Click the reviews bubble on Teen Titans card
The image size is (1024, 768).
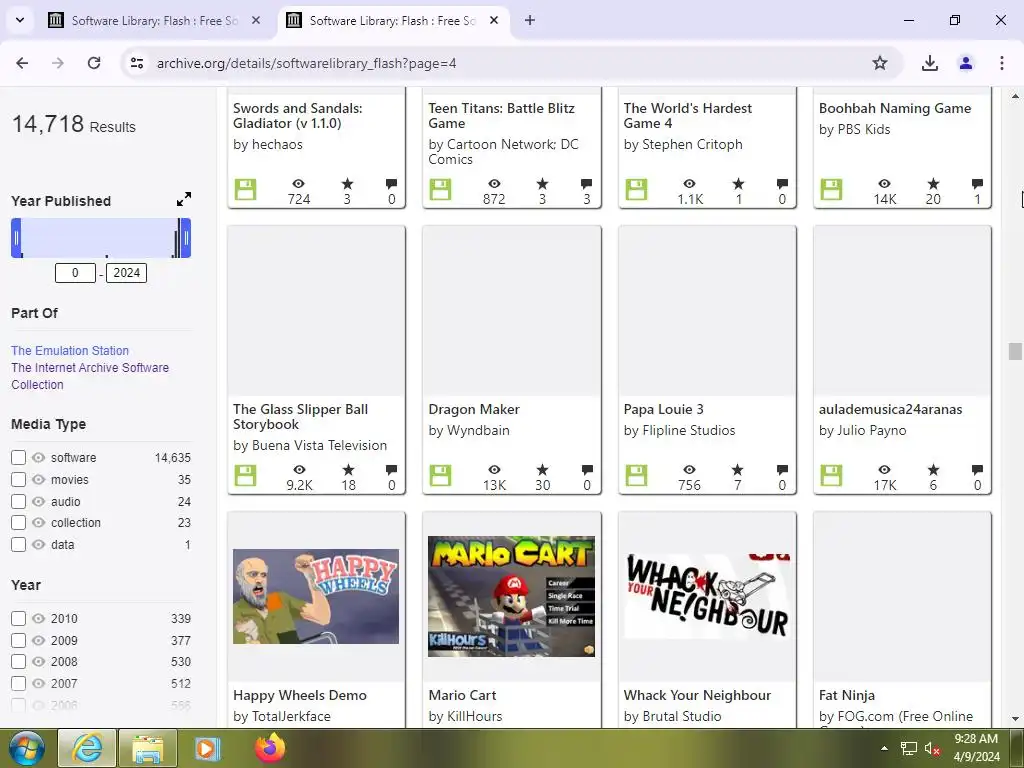(586, 184)
